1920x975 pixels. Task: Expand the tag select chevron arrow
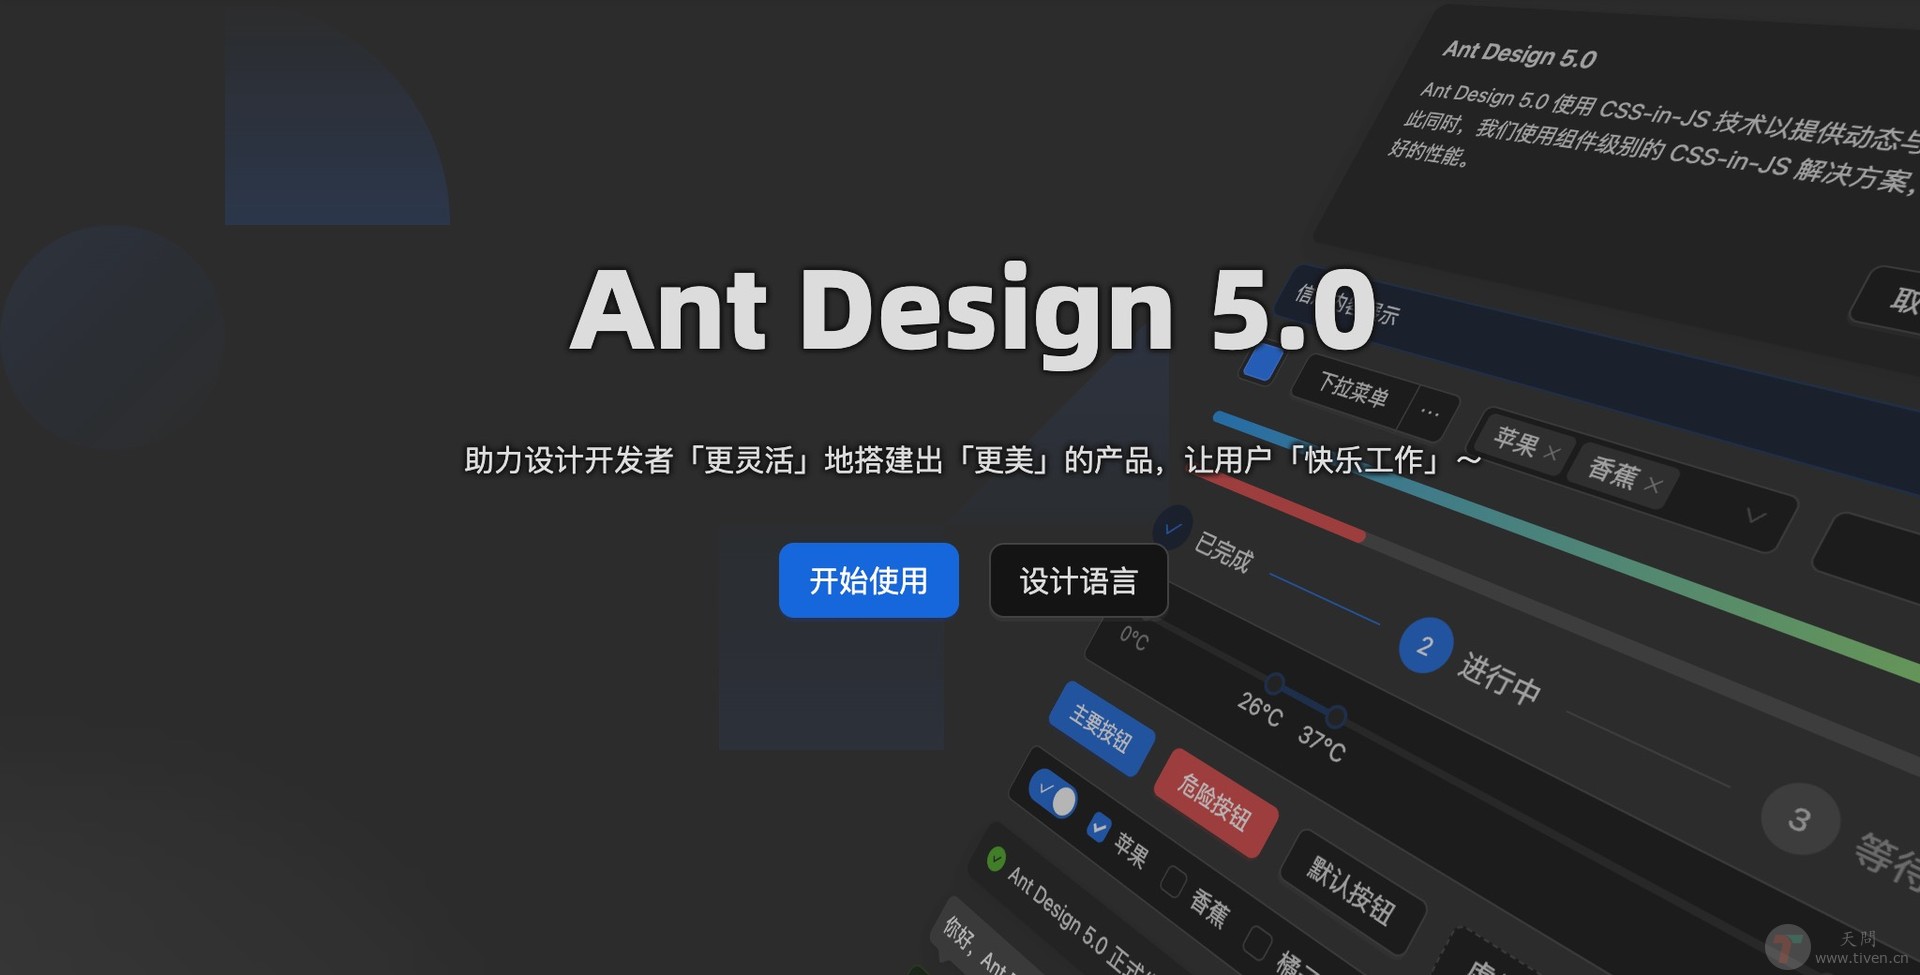(1755, 516)
